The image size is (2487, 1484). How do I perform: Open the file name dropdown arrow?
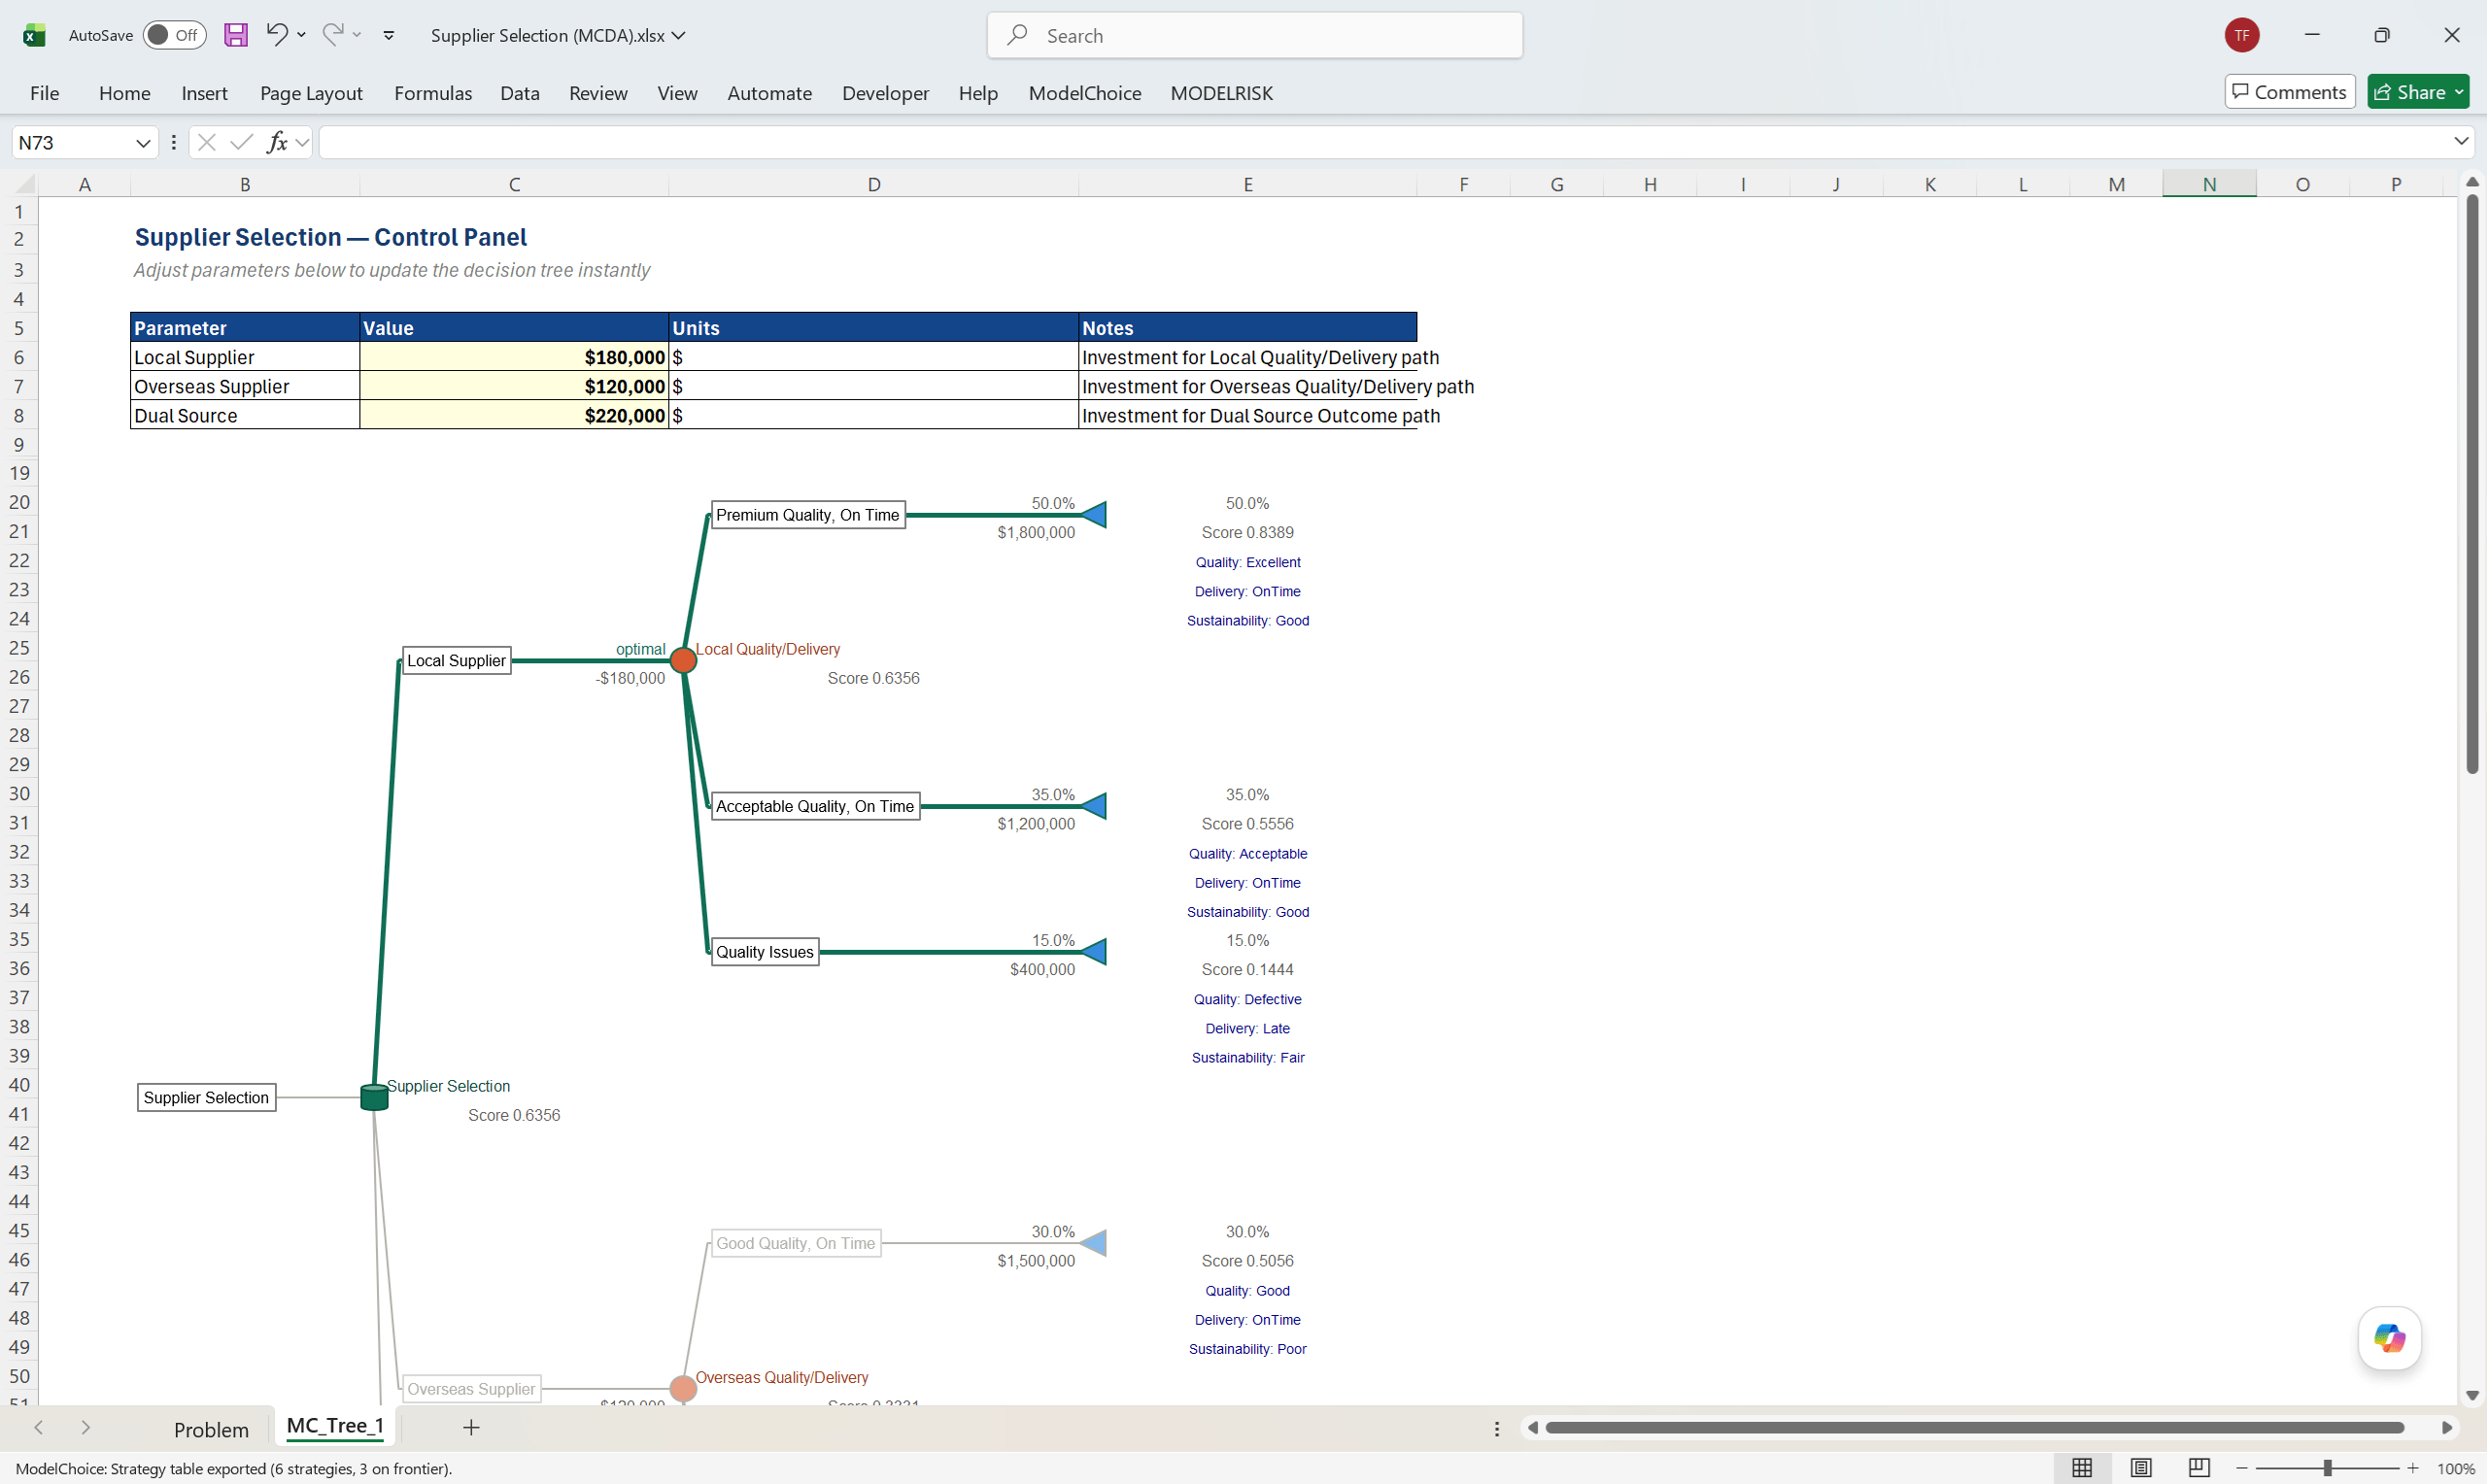click(x=679, y=35)
